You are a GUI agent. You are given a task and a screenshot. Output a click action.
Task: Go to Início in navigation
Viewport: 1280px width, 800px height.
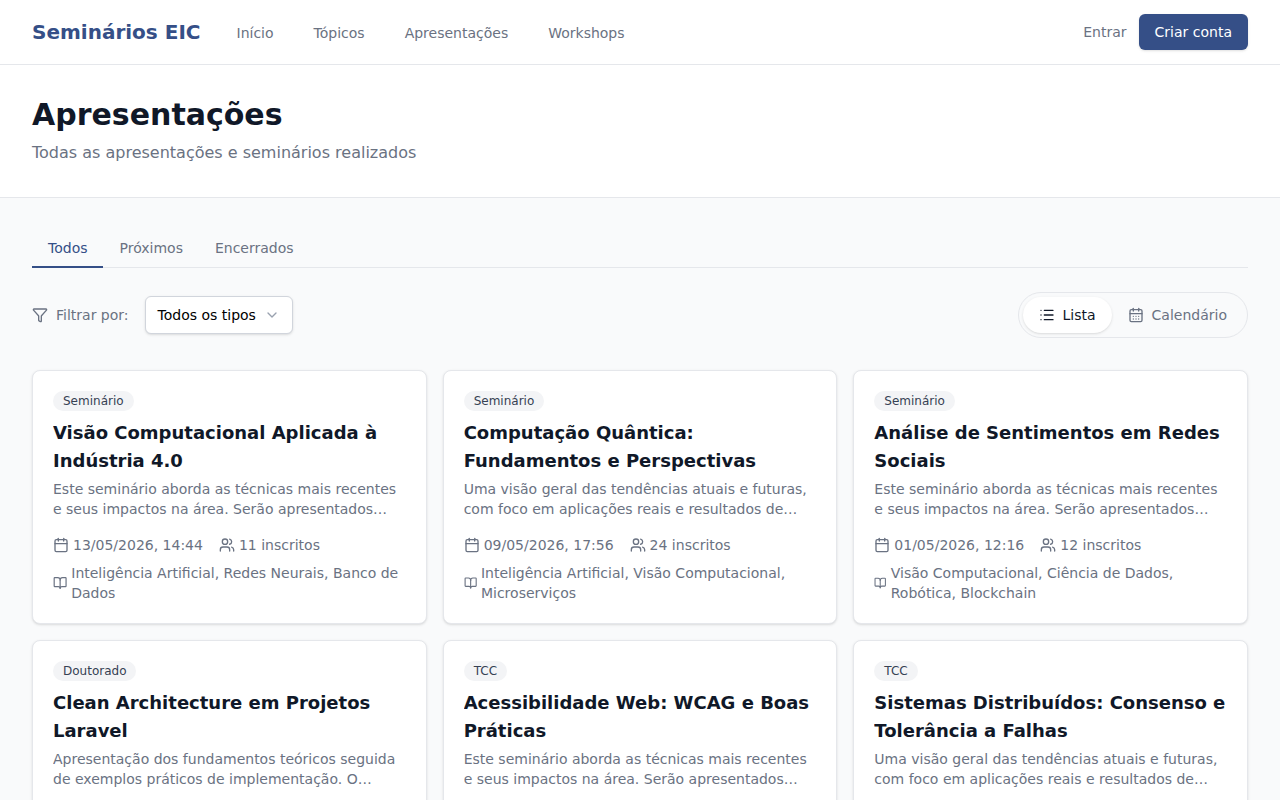pyautogui.click(x=255, y=33)
